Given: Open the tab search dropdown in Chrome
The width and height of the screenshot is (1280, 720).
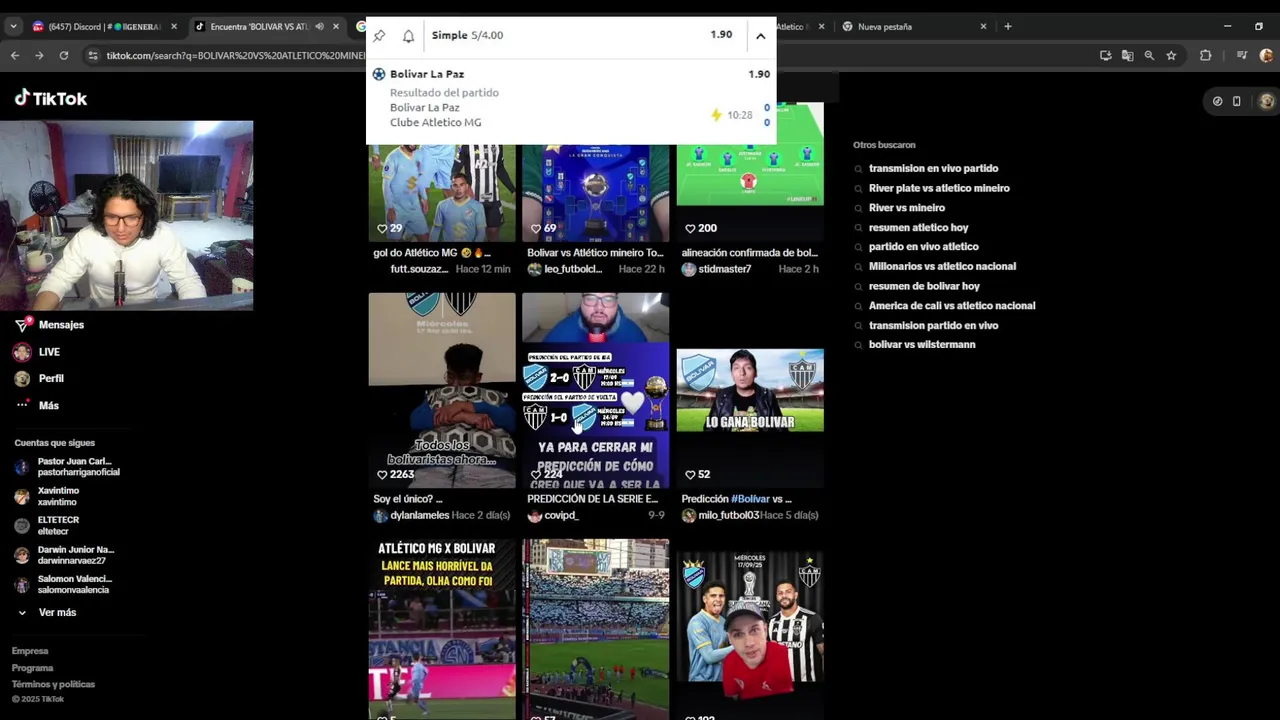Looking at the screenshot, I should tap(13, 27).
